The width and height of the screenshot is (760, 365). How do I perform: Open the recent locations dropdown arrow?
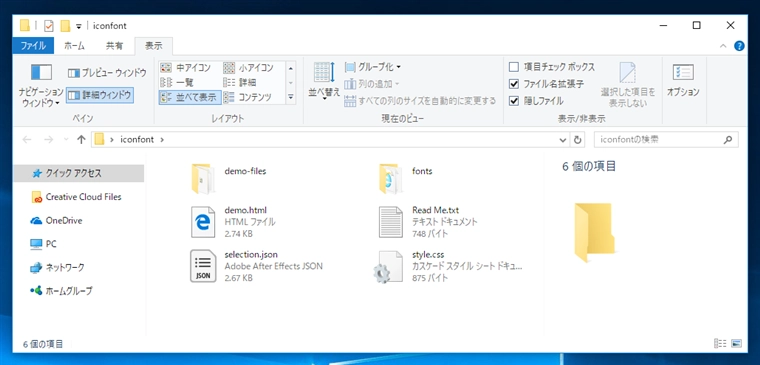[66, 140]
